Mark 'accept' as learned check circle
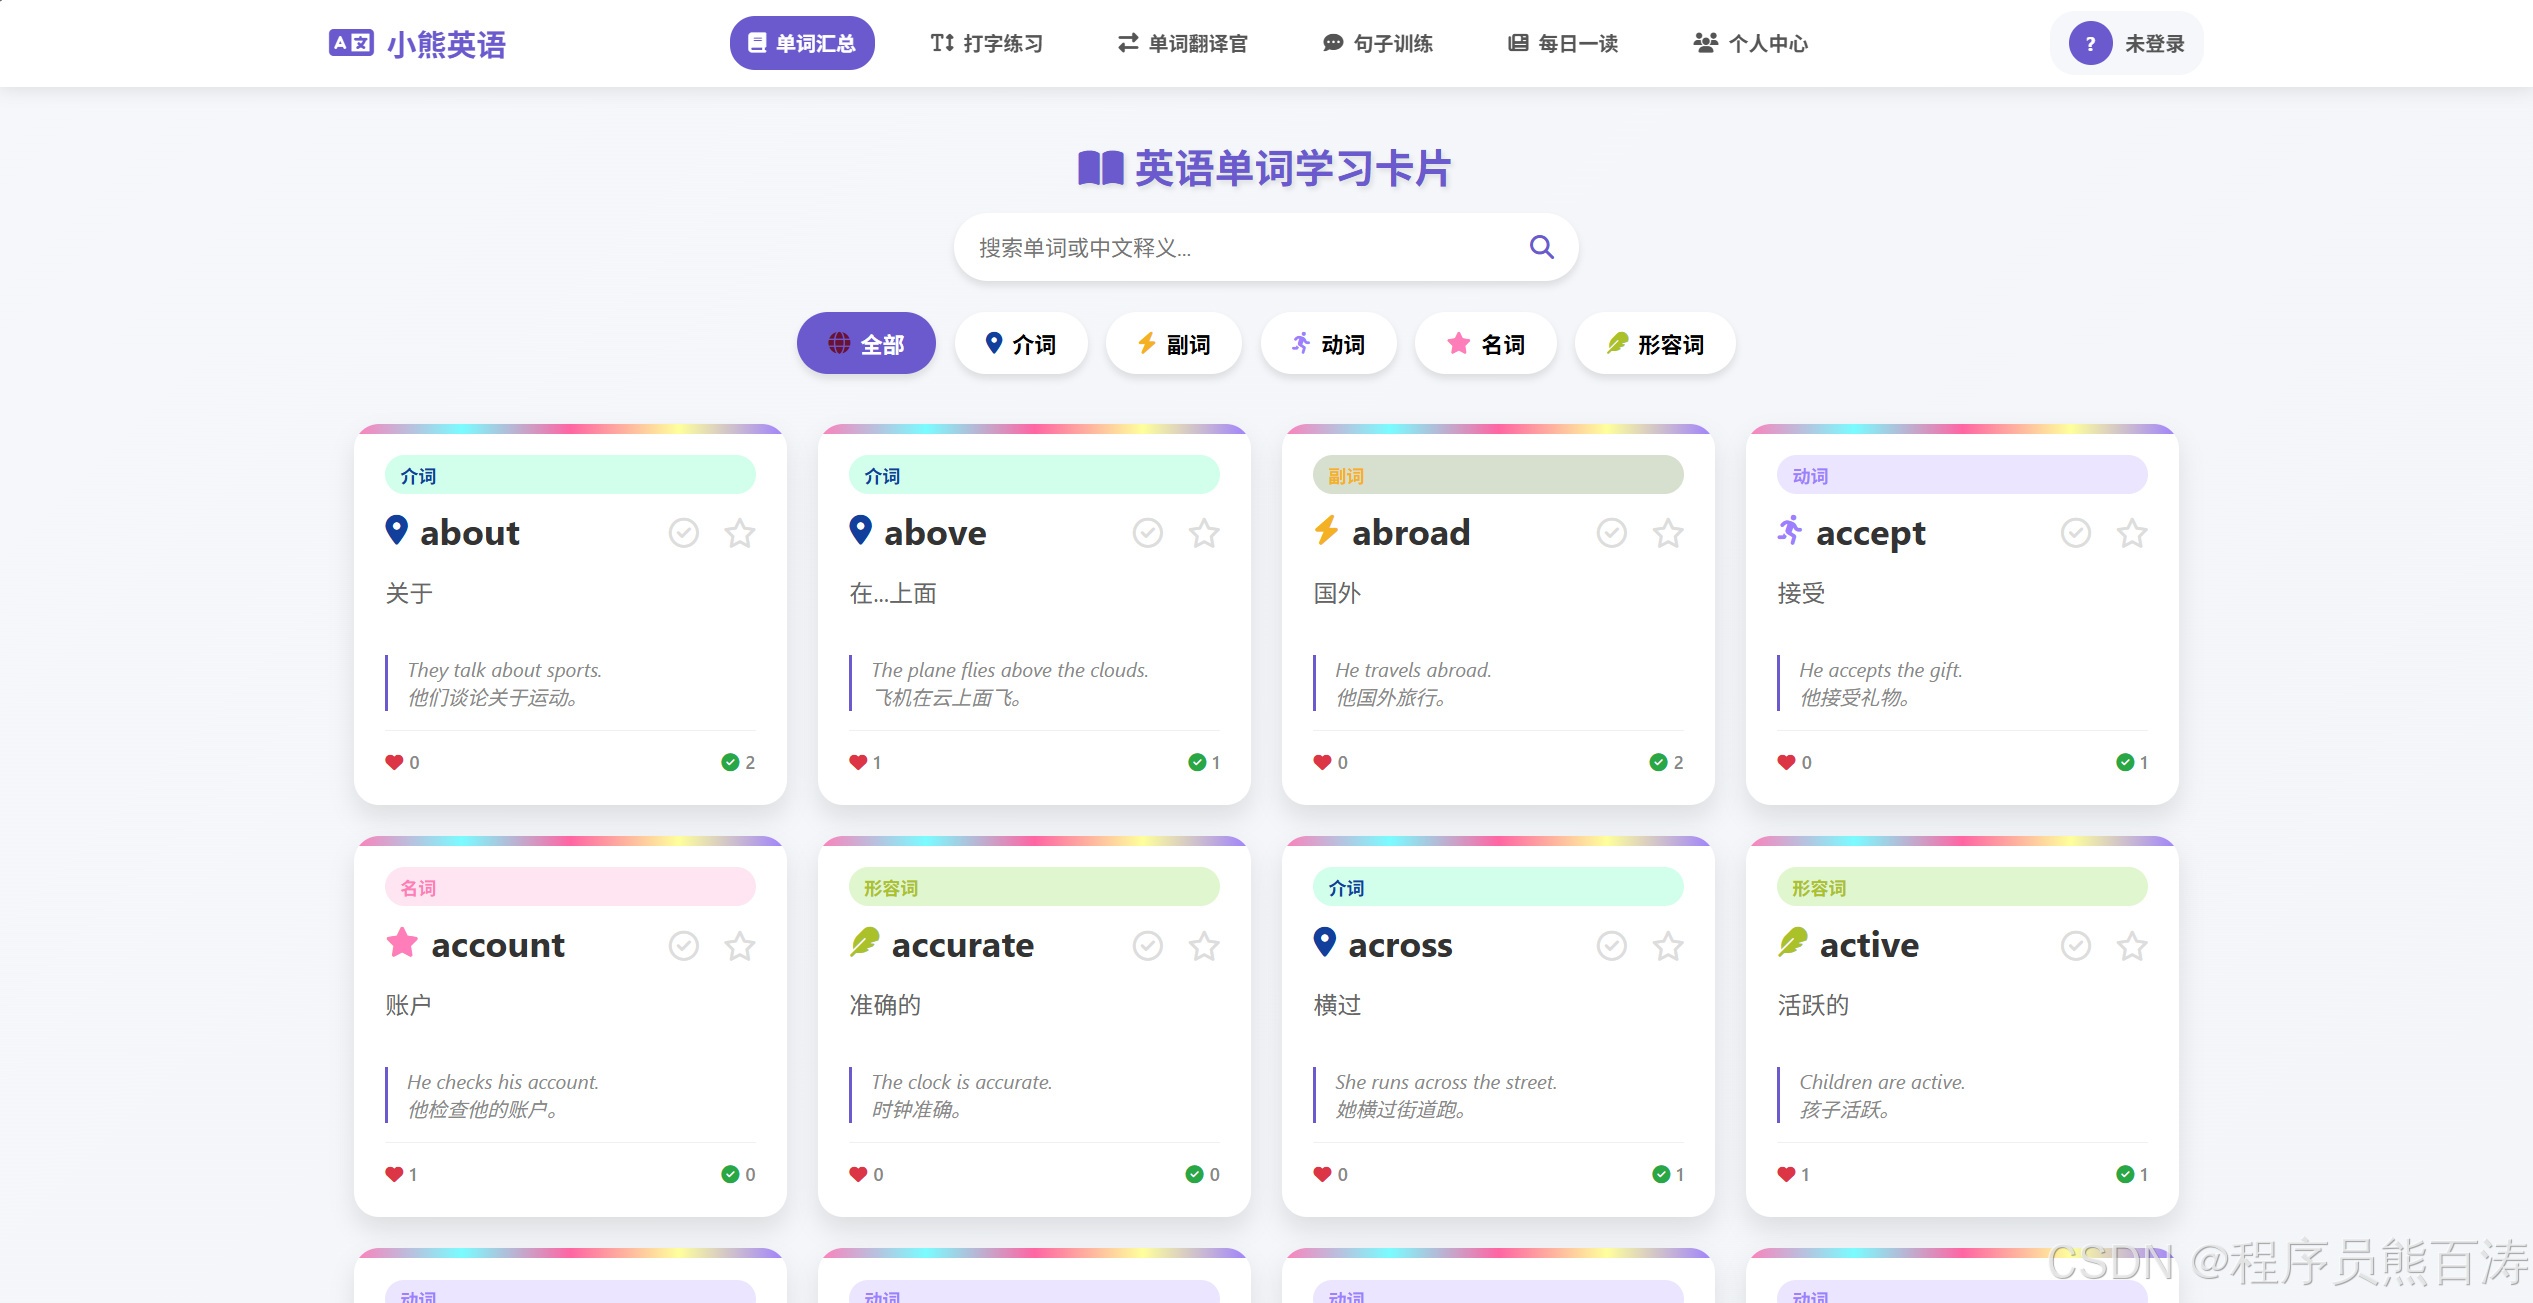 tap(2076, 533)
